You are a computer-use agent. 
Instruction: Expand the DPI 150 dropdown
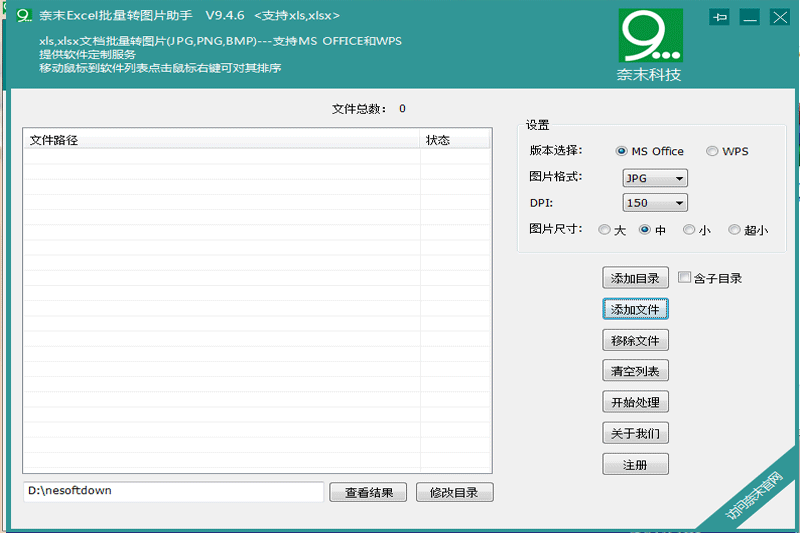[x=654, y=203]
